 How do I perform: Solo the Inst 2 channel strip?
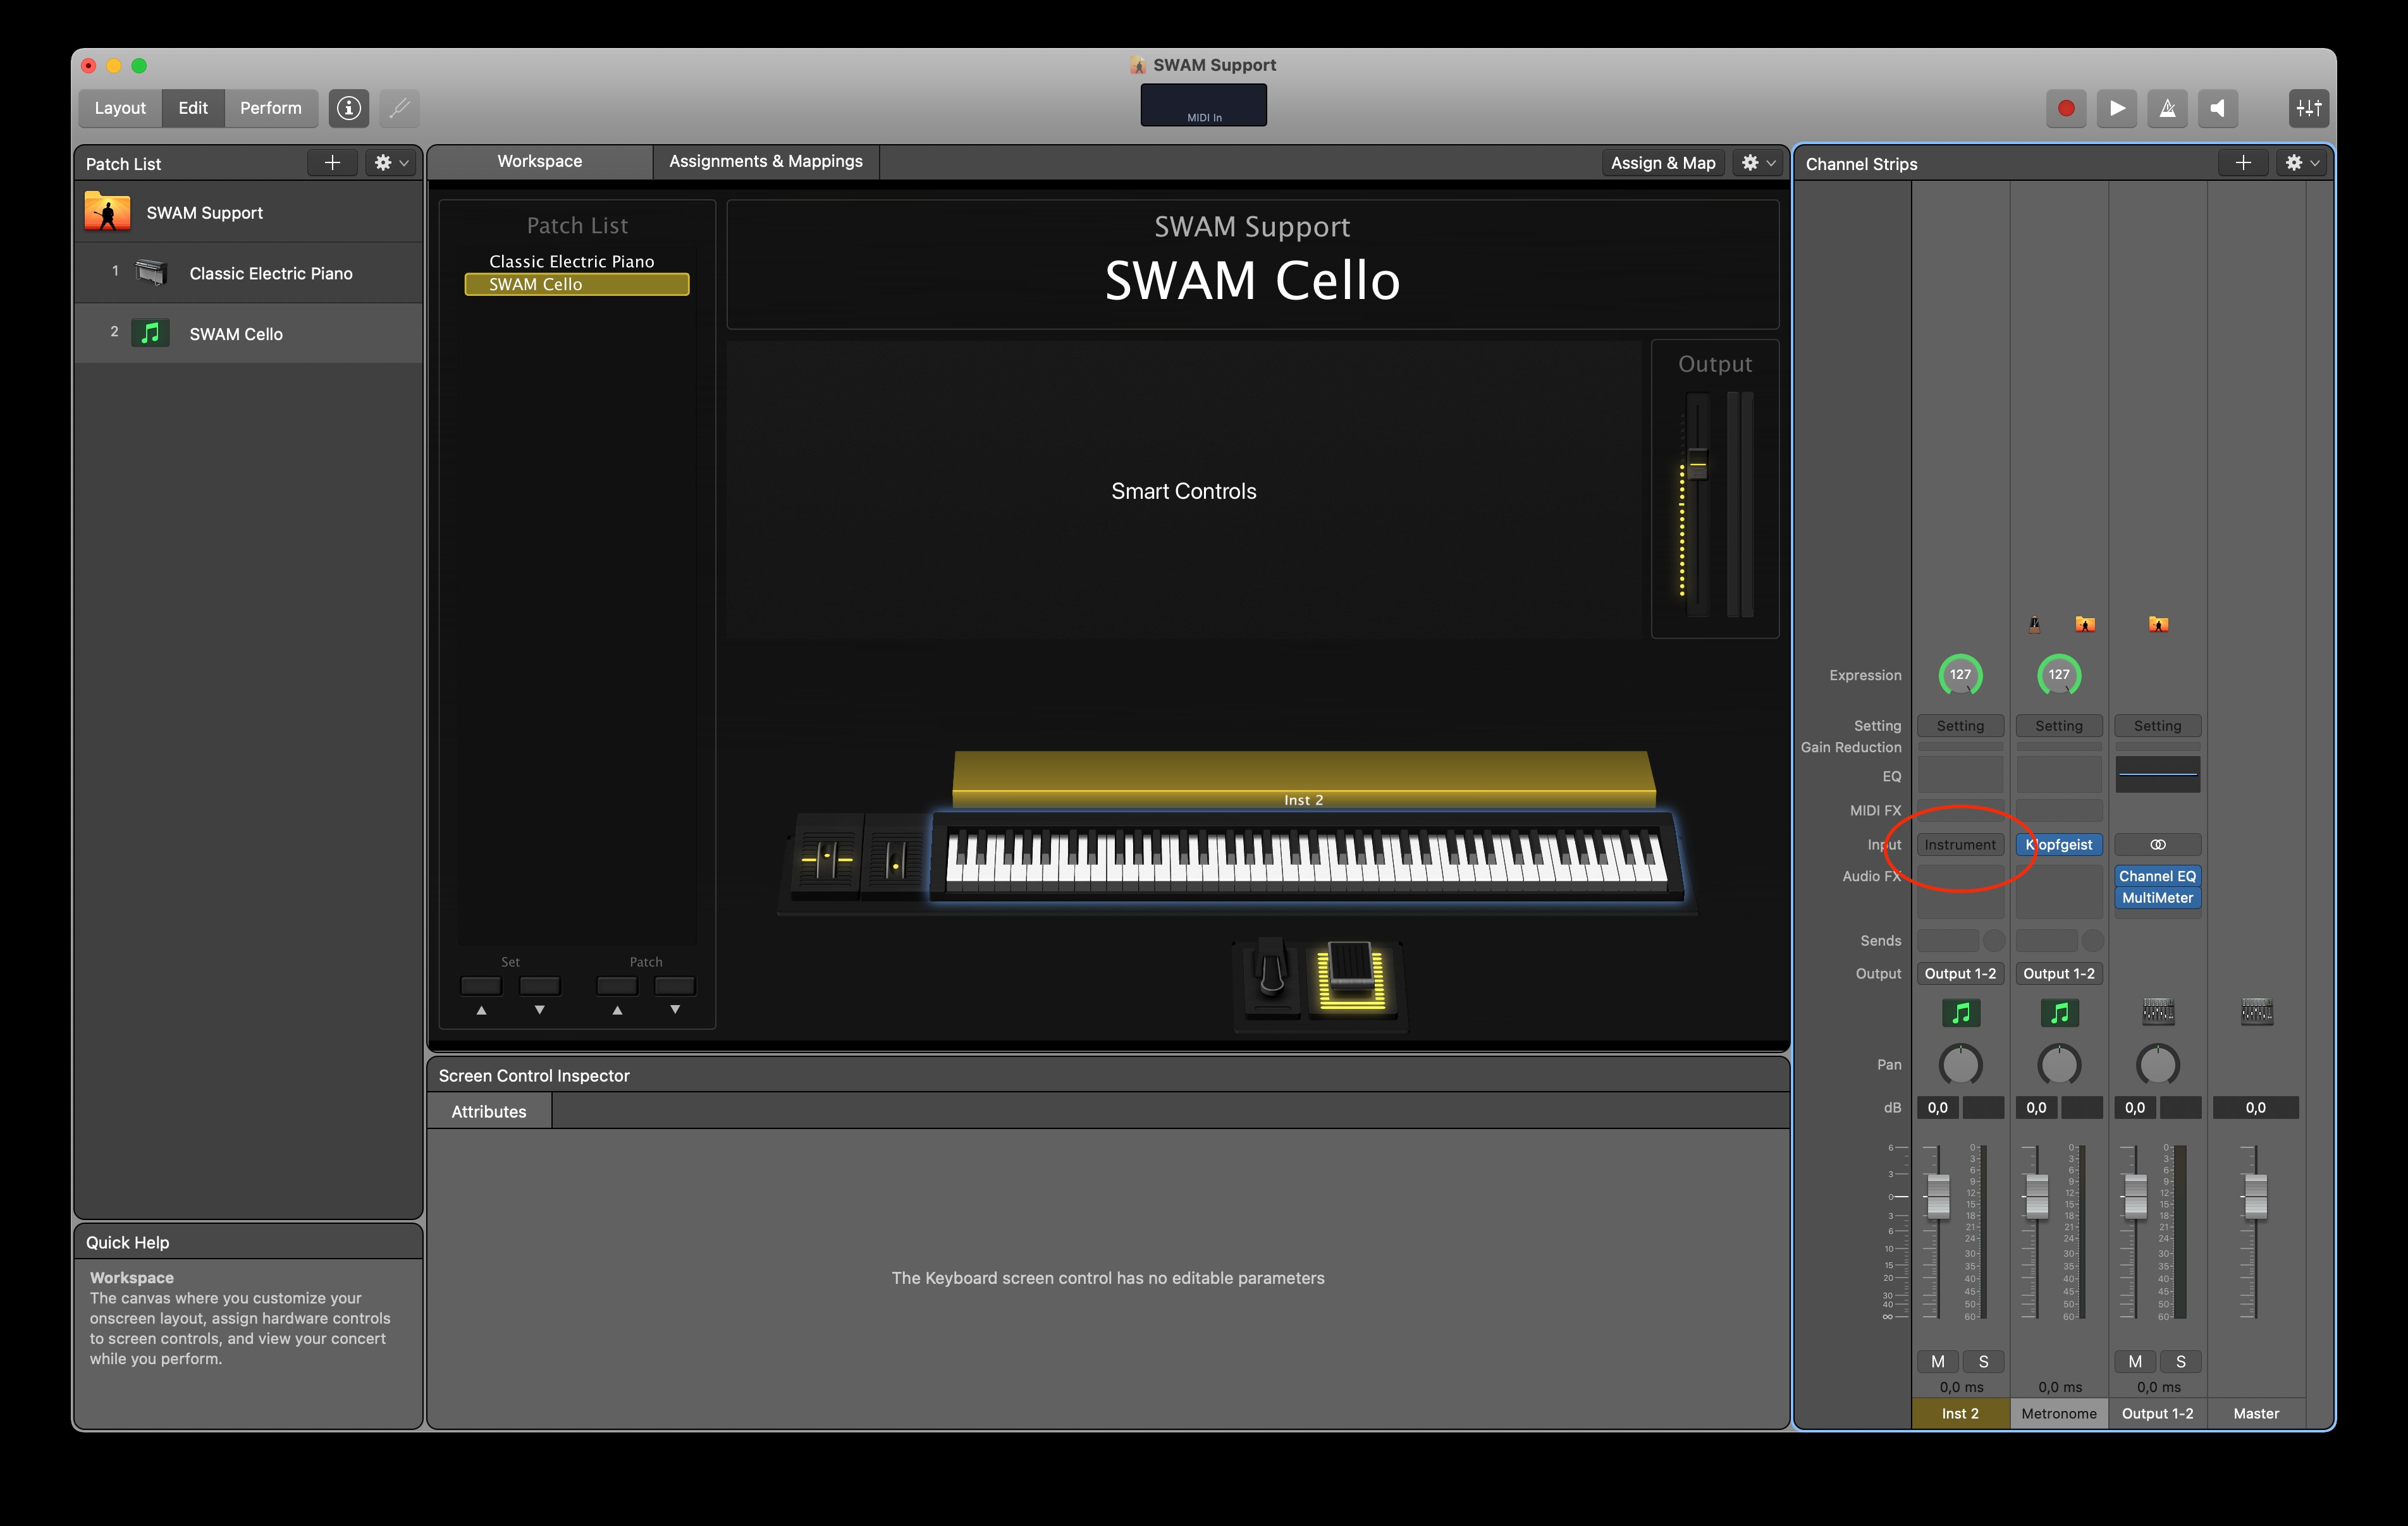click(x=1983, y=1361)
